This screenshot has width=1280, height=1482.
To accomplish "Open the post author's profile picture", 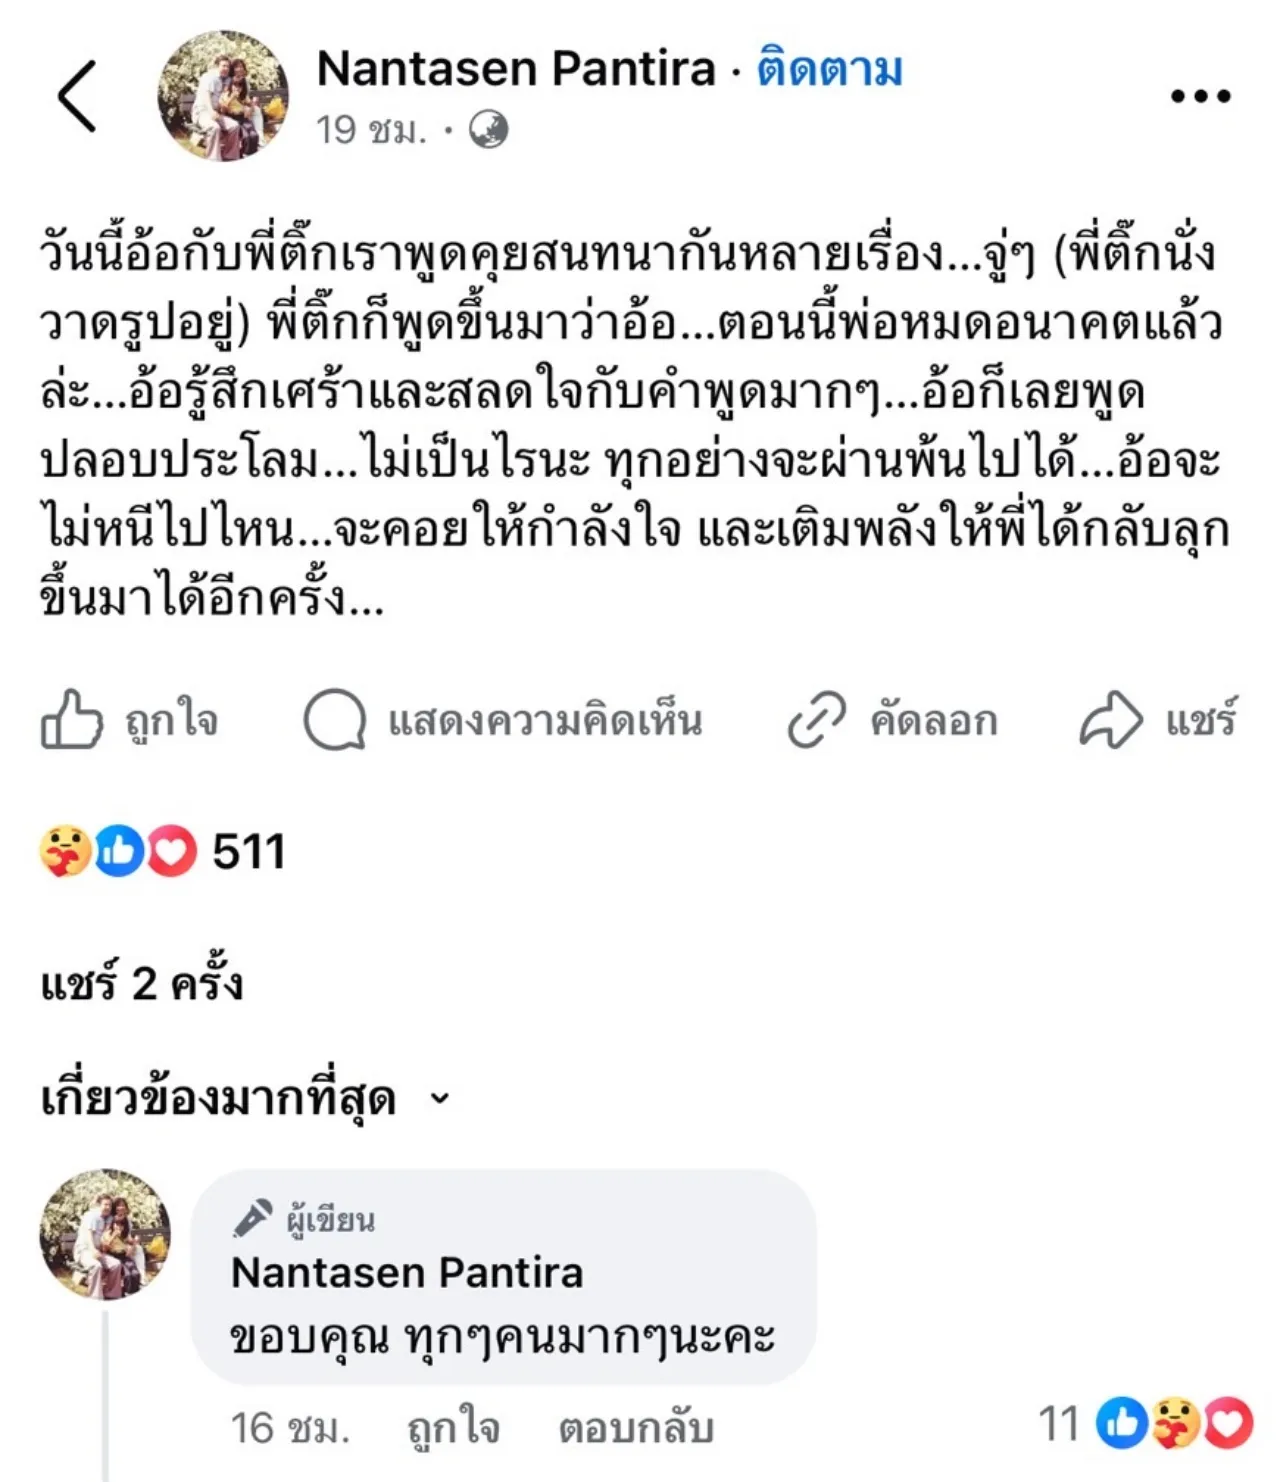I will [x=223, y=96].
